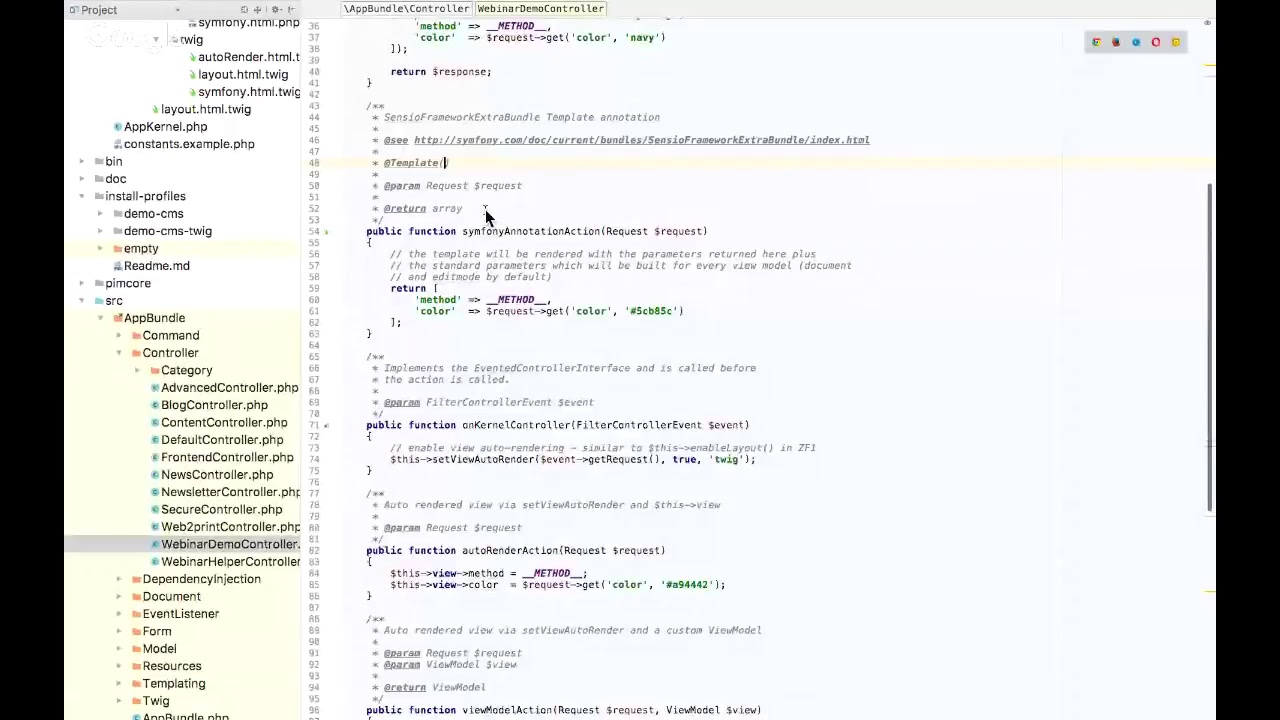Viewport: 1280px width, 720px height.
Task: Select the \AppBundle\Controller breadcrumb
Action: click(x=406, y=8)
